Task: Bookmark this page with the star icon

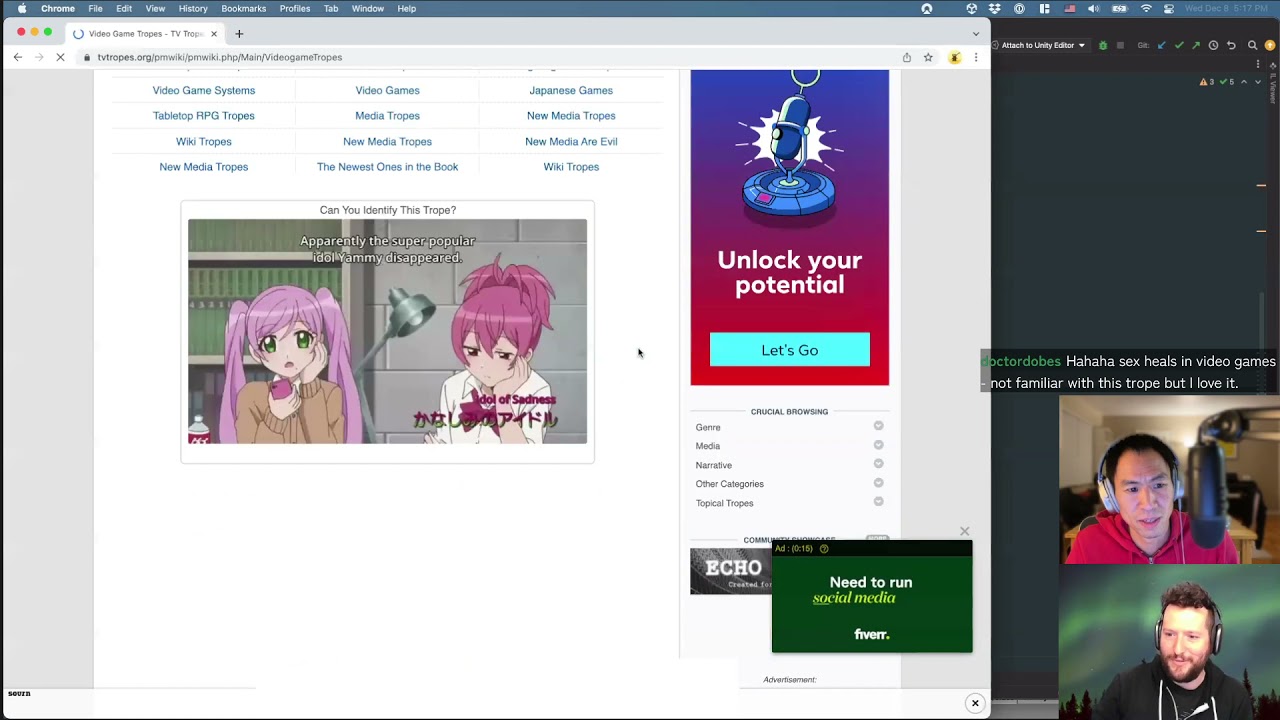Action: pos(928,57)
